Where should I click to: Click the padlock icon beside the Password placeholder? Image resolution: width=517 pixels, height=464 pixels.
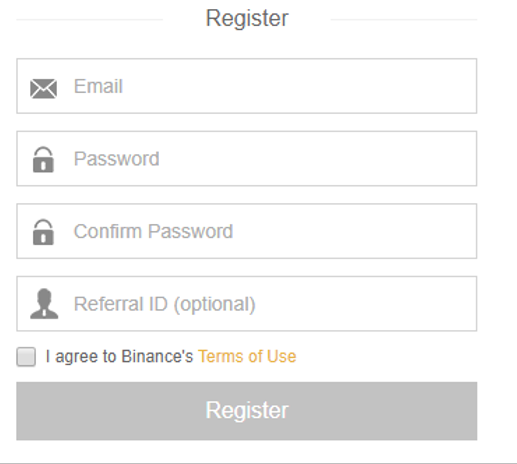43,159
